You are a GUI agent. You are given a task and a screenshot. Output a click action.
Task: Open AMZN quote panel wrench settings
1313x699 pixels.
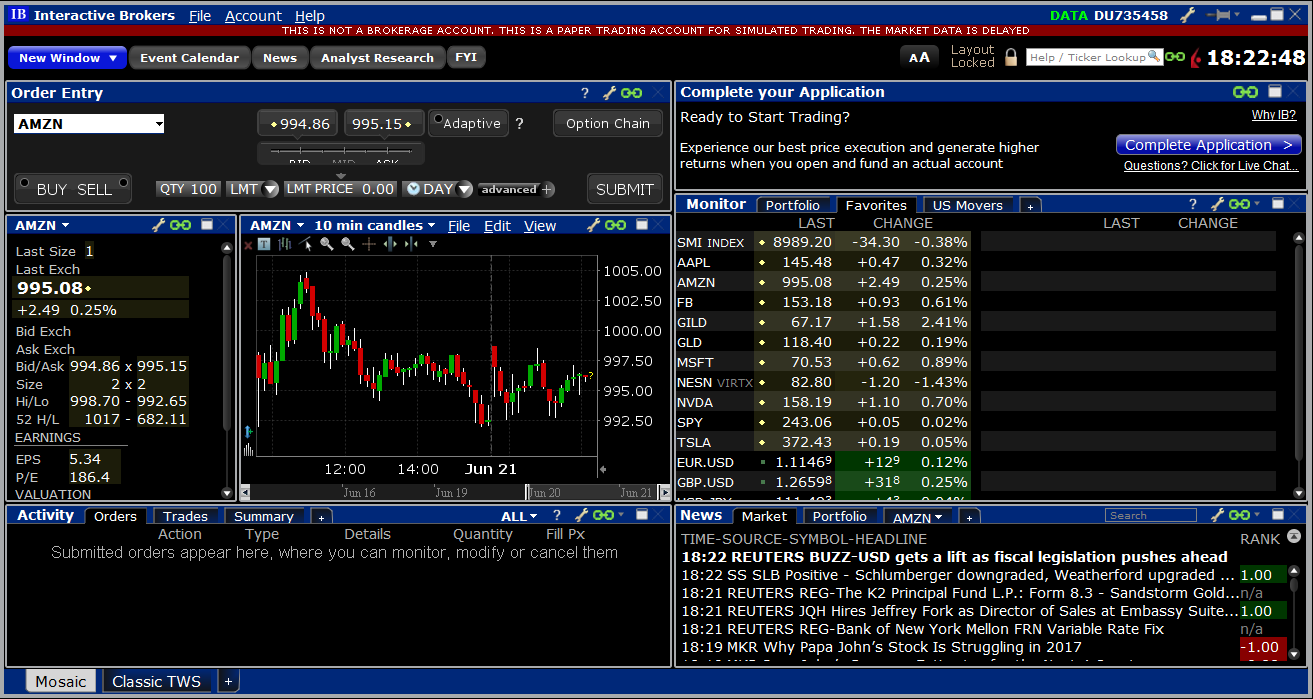(158, 225)
